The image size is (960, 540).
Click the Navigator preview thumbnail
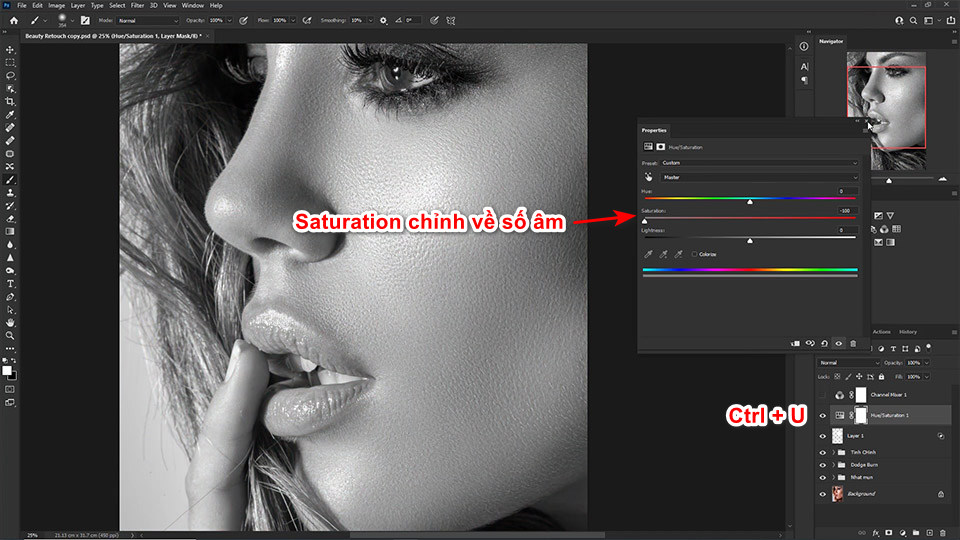click(886, 111)
